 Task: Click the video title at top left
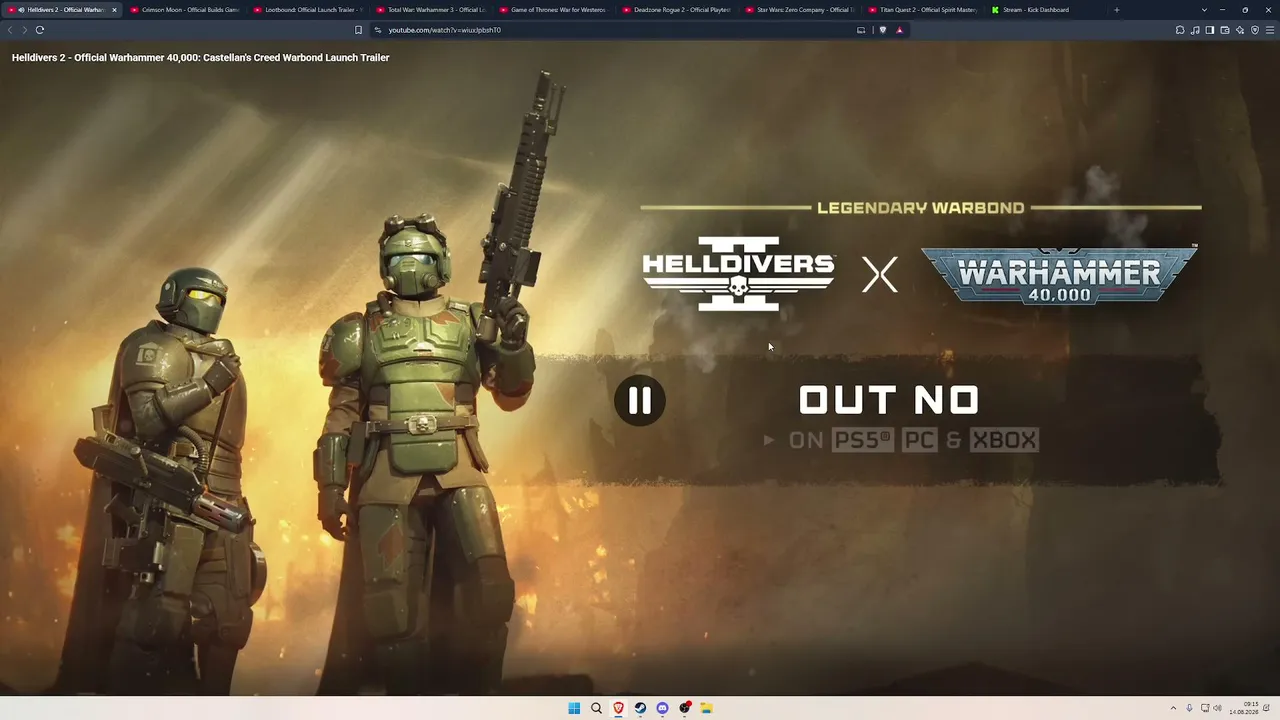pos(200,58)
